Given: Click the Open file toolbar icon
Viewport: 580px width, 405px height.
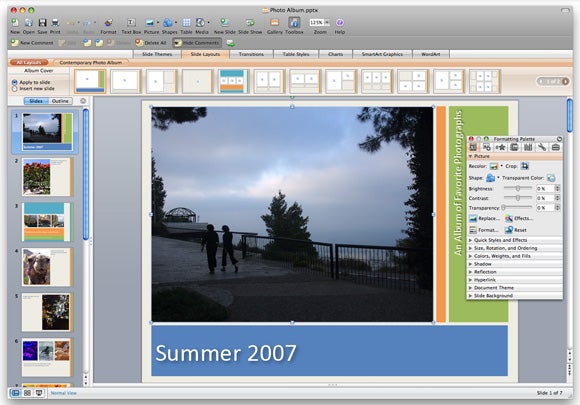Looking at the screenshot, I should point(28,23).
